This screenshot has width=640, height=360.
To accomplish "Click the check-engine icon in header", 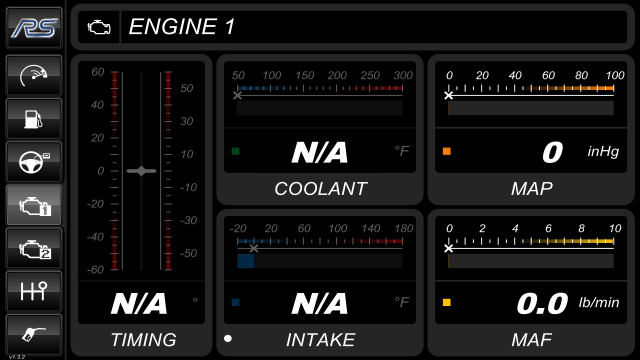I will (99, 27).
